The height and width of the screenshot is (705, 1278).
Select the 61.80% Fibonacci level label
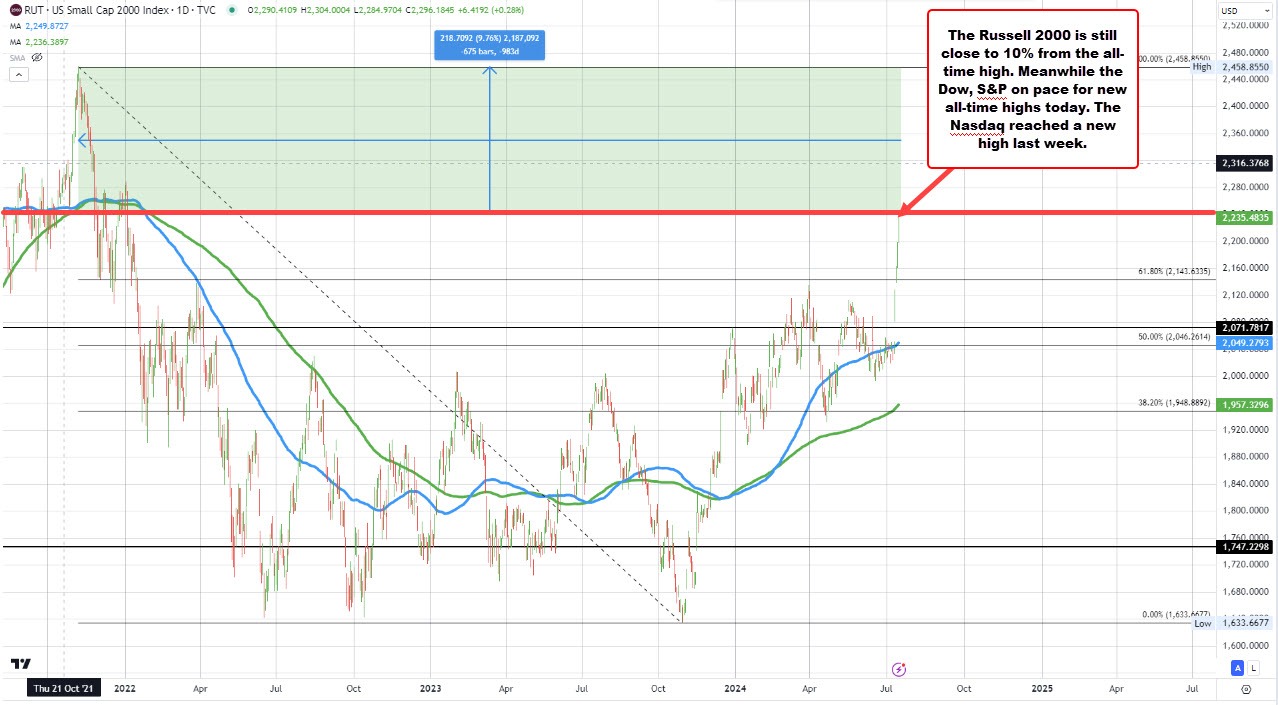[1173, 270]
